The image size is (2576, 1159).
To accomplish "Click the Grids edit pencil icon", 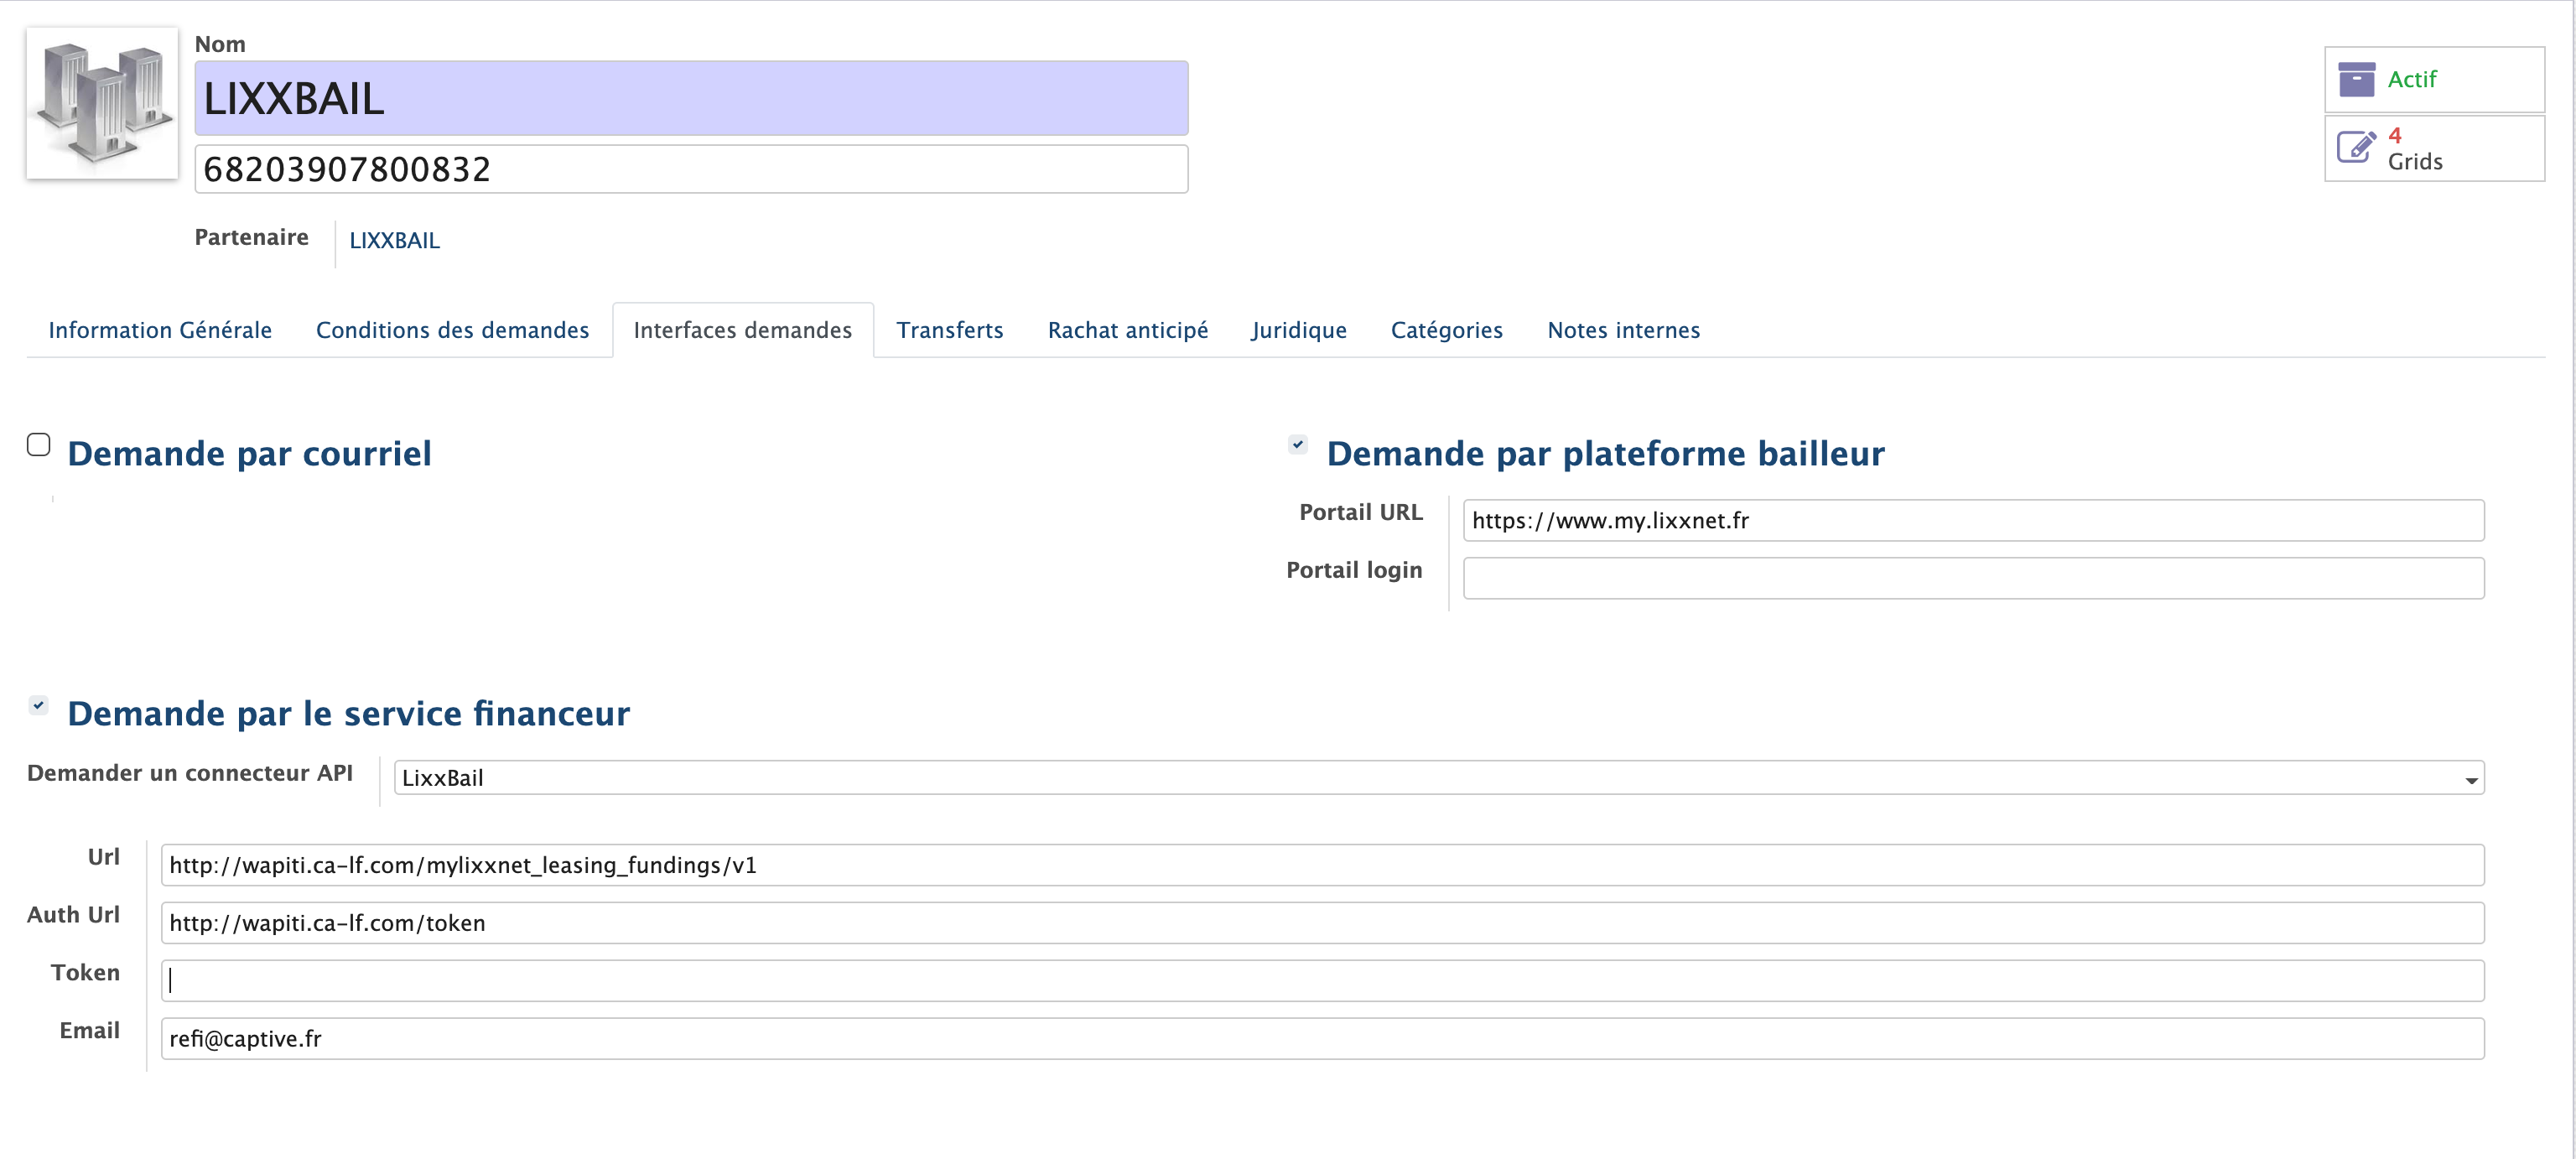I will click(x=2356, y=148).
